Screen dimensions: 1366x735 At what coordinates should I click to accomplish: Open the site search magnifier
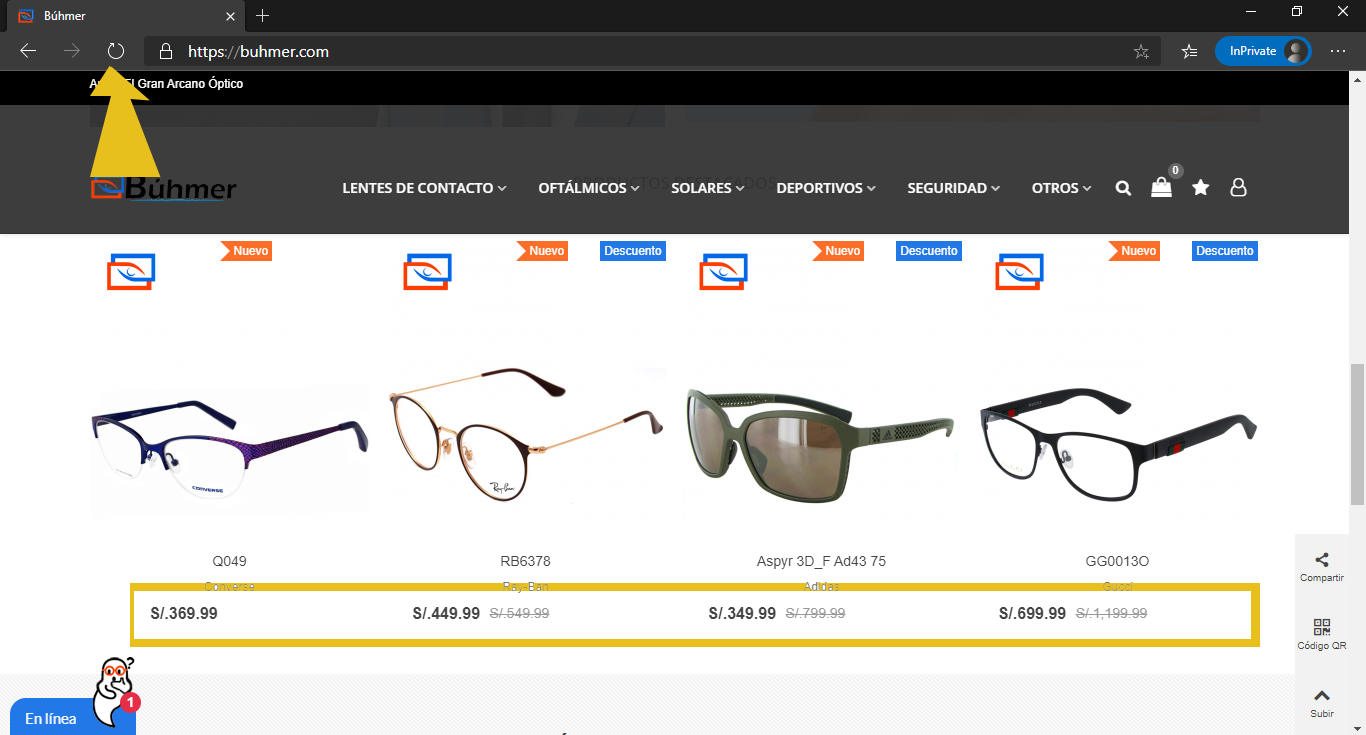tap(1123, 188)
